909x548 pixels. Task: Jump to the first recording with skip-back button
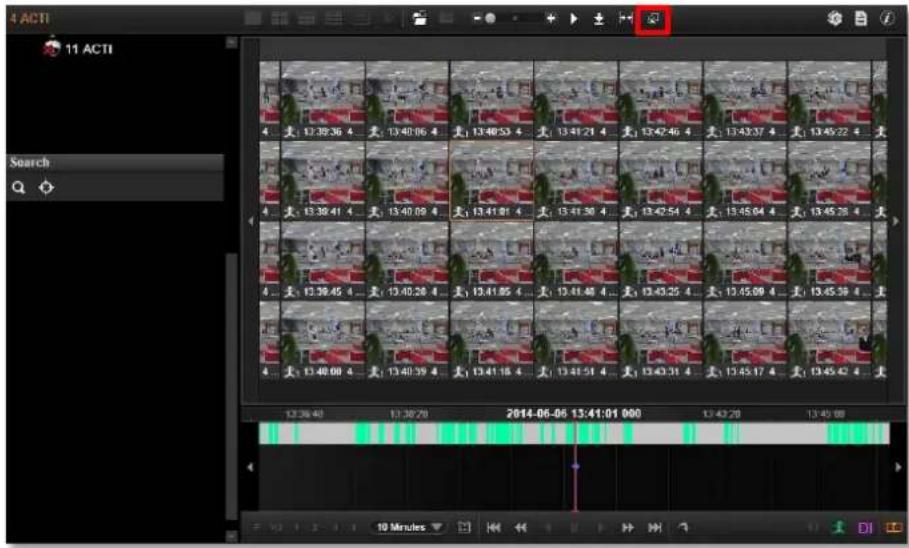coord(493,527)
